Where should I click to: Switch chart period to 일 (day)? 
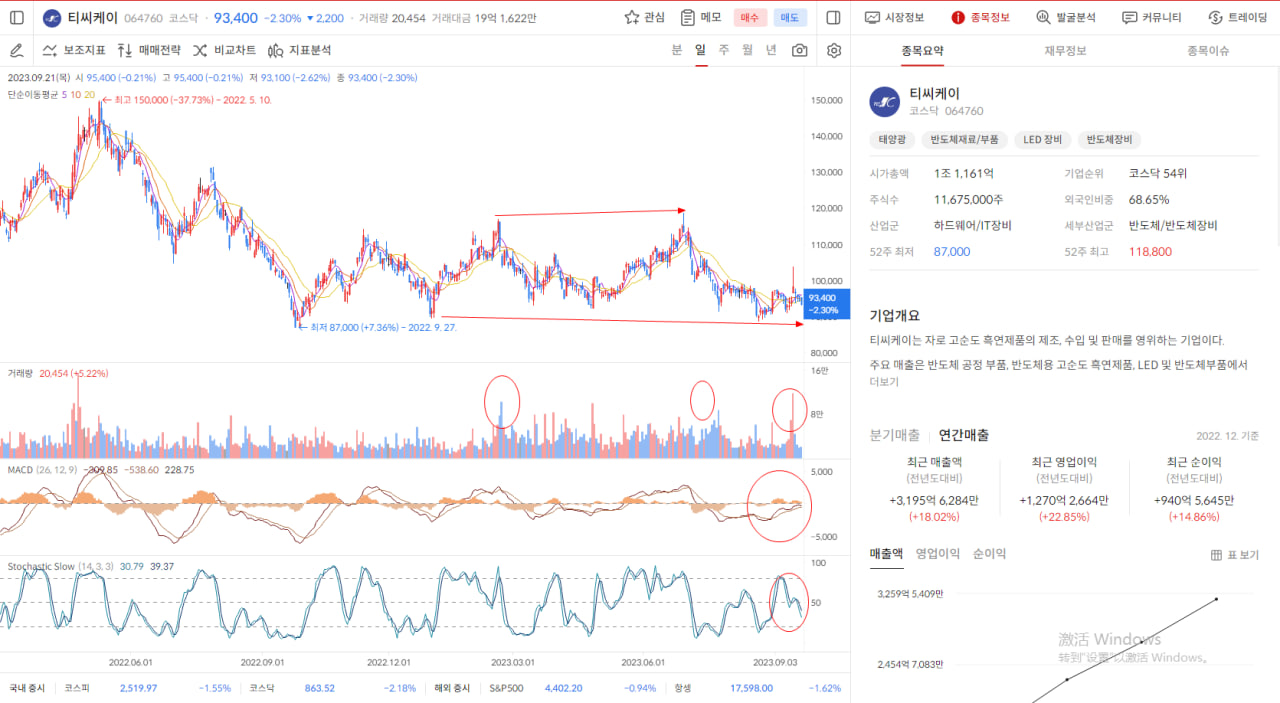coord(700,50)
